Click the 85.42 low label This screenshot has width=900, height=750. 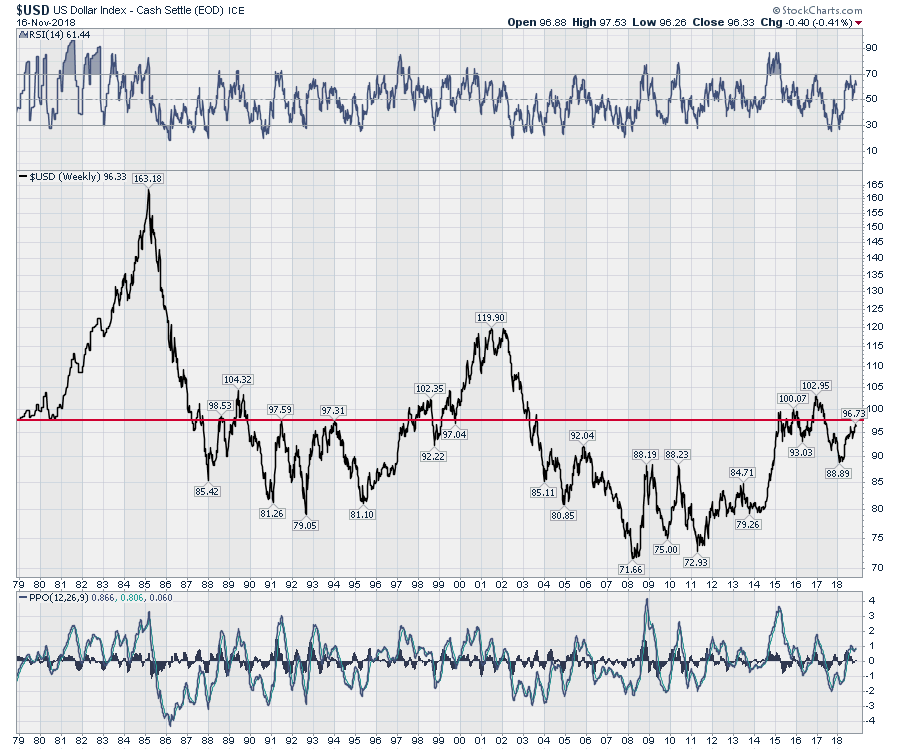point(207,491)
